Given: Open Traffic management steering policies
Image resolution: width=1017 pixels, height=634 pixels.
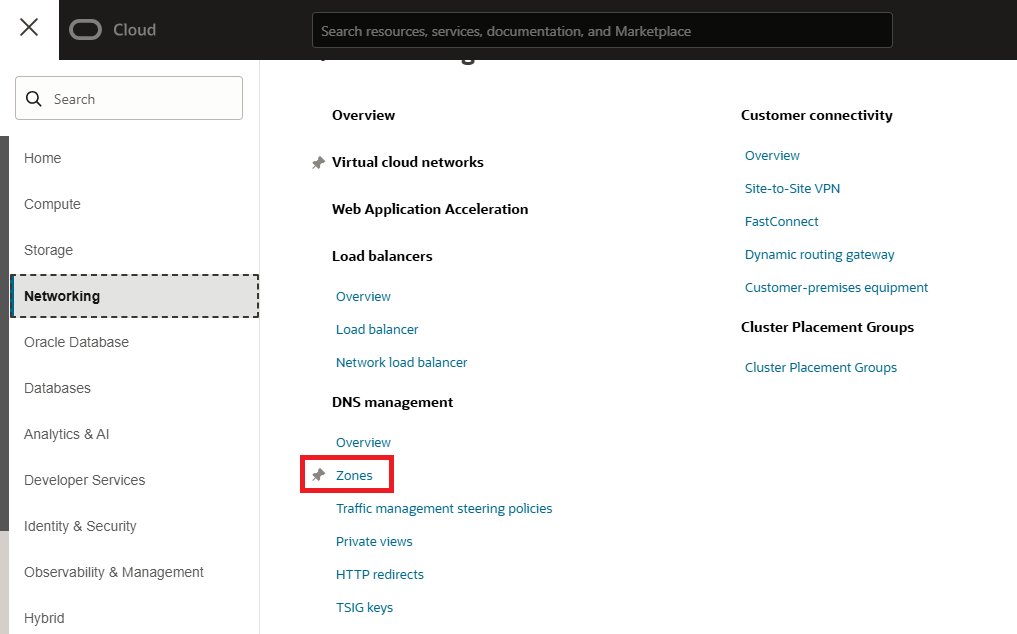Looking at the screenshot, I should (444, 508).
